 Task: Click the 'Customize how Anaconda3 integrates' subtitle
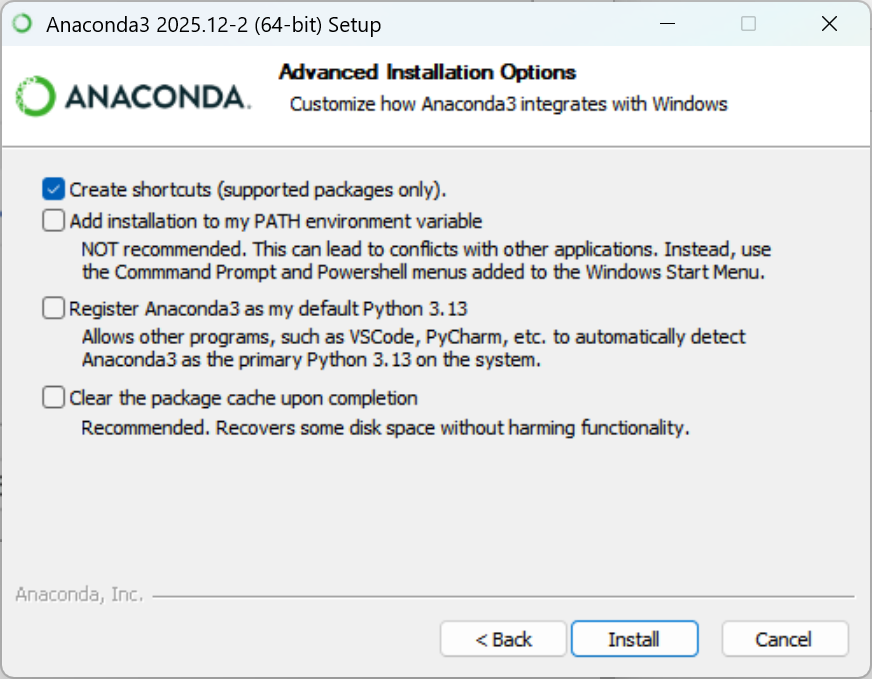[508, 104]
